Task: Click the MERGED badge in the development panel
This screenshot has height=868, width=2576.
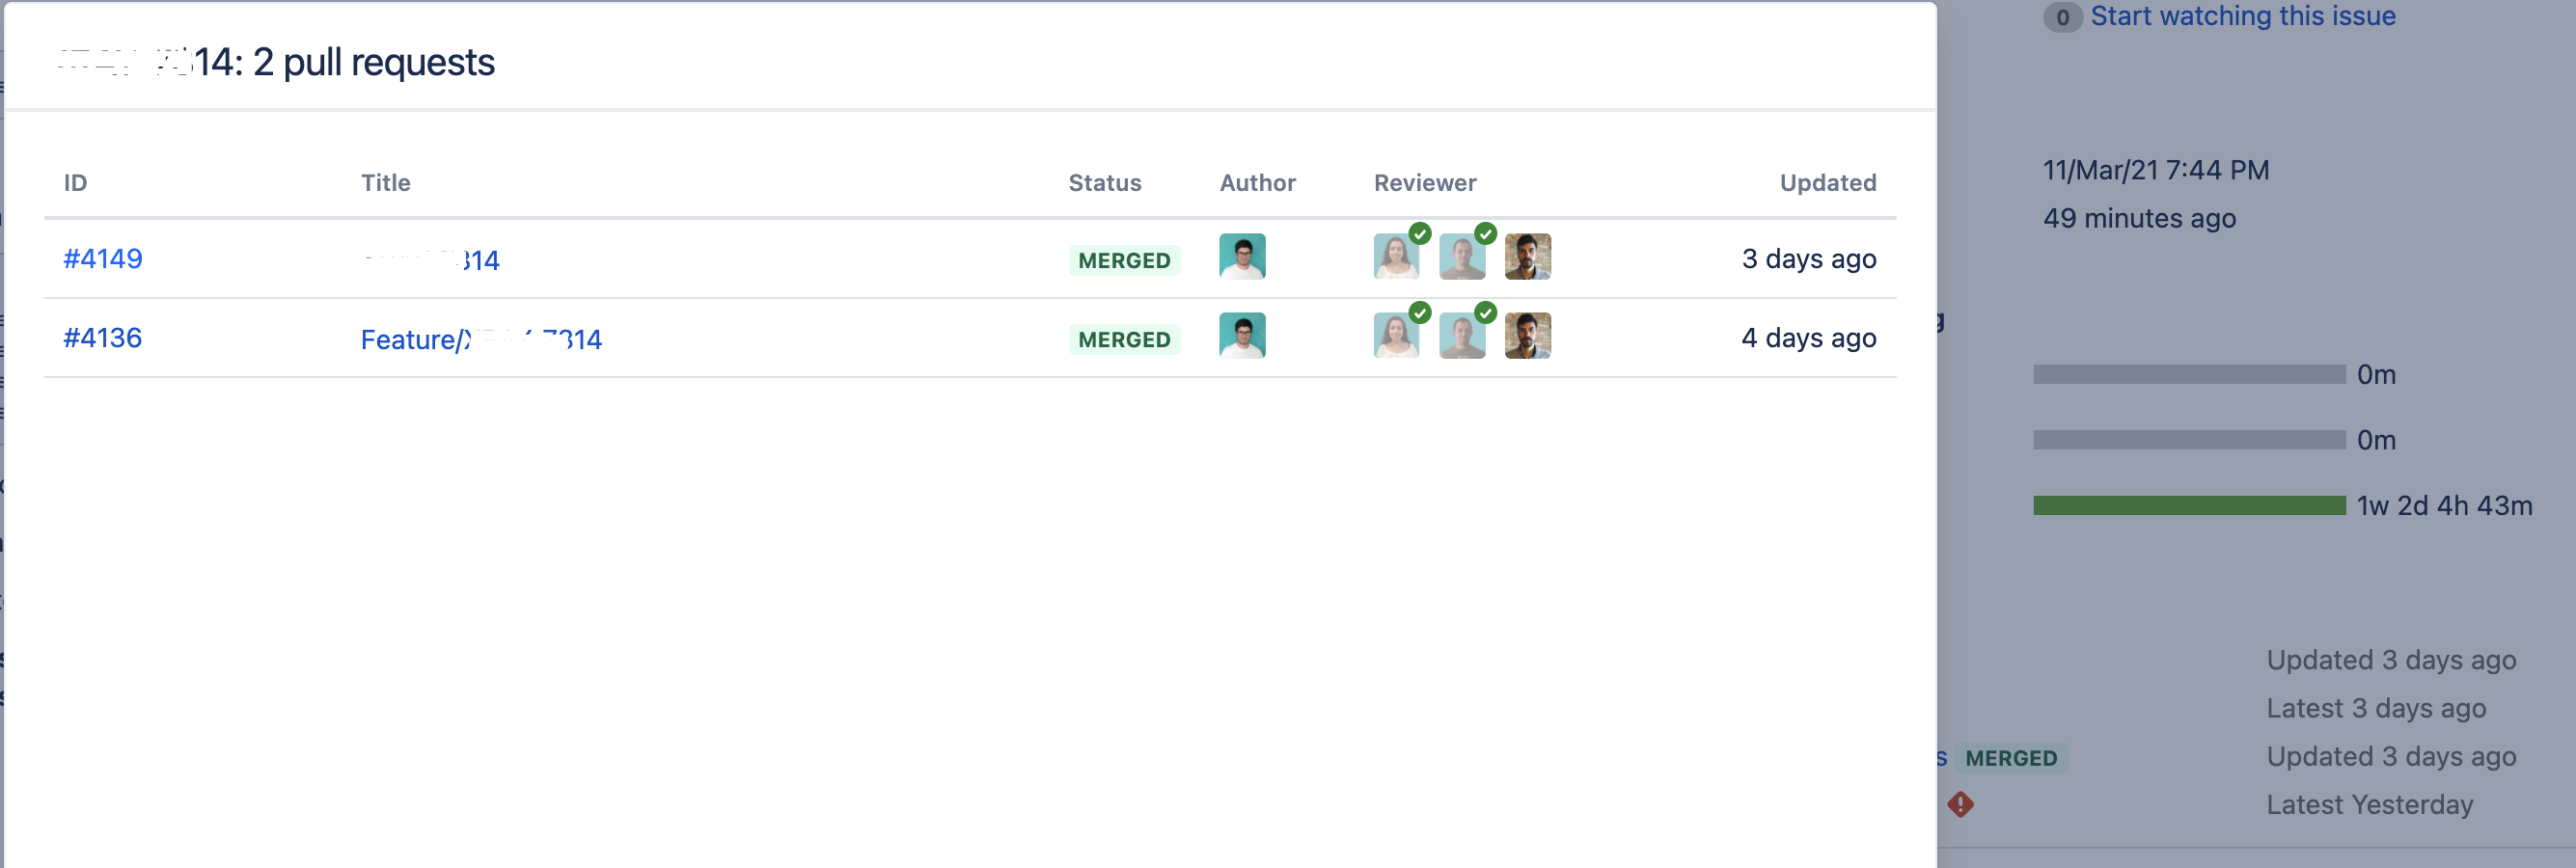Action: point(2011,758)
